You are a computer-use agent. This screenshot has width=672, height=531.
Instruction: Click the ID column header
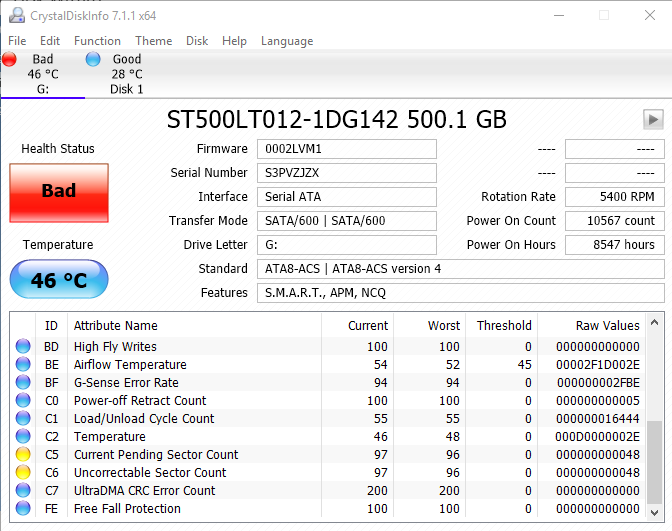point(51,326)
